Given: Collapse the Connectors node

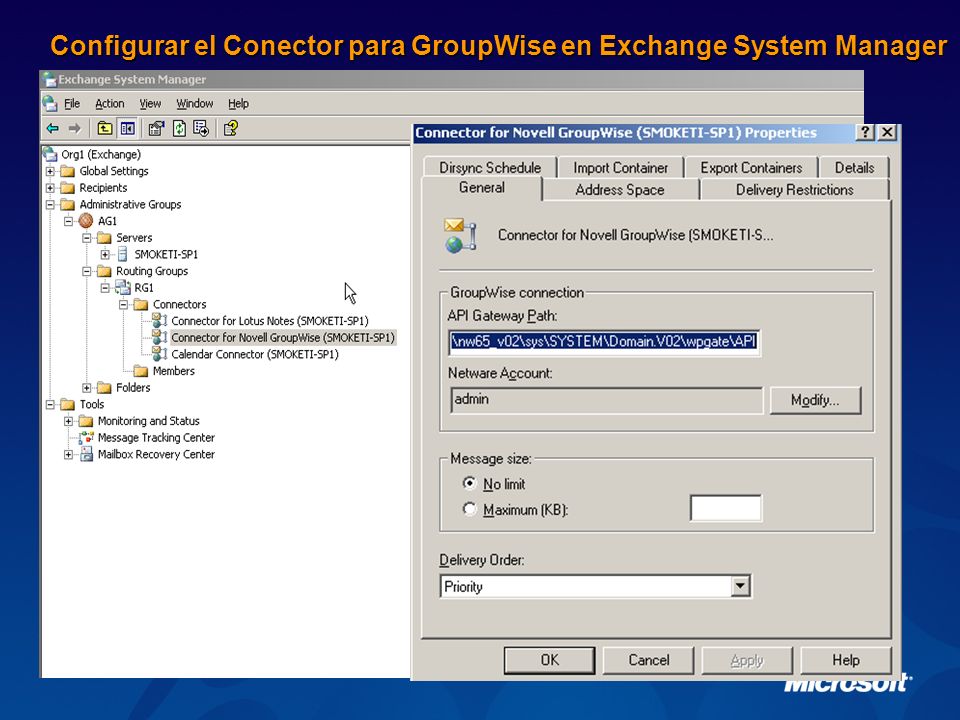Looking at the screenshot, I should pyautogui.click(x=124, y=304).
